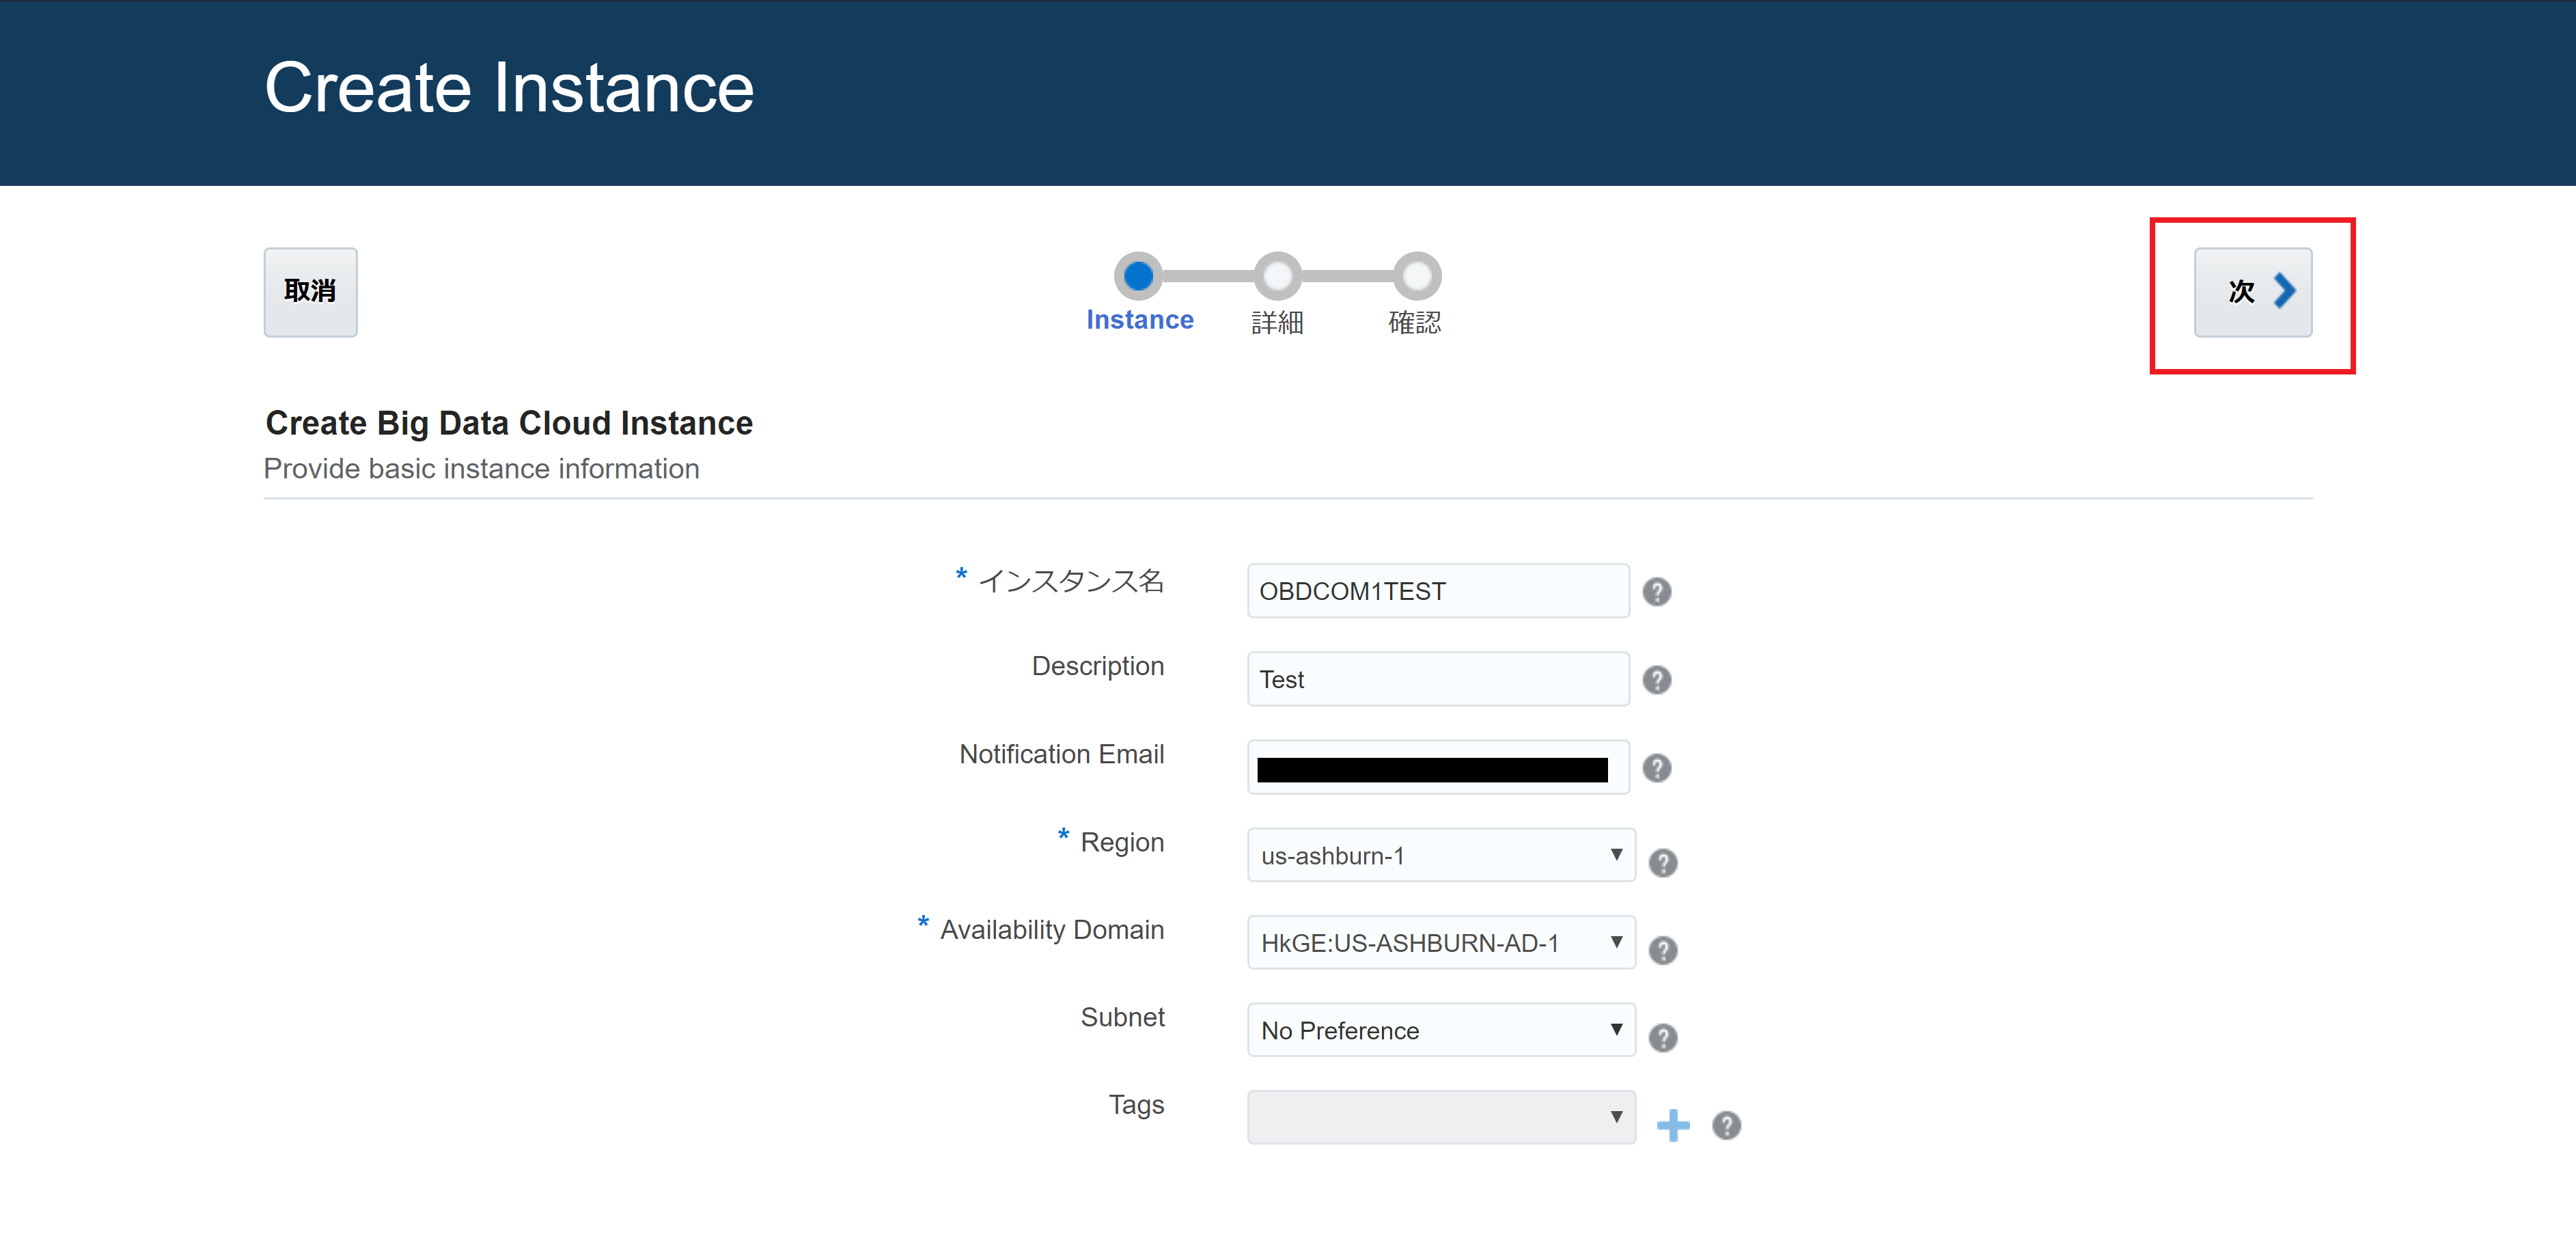Select the Instance wizard step

click(x=1138, y=276)
